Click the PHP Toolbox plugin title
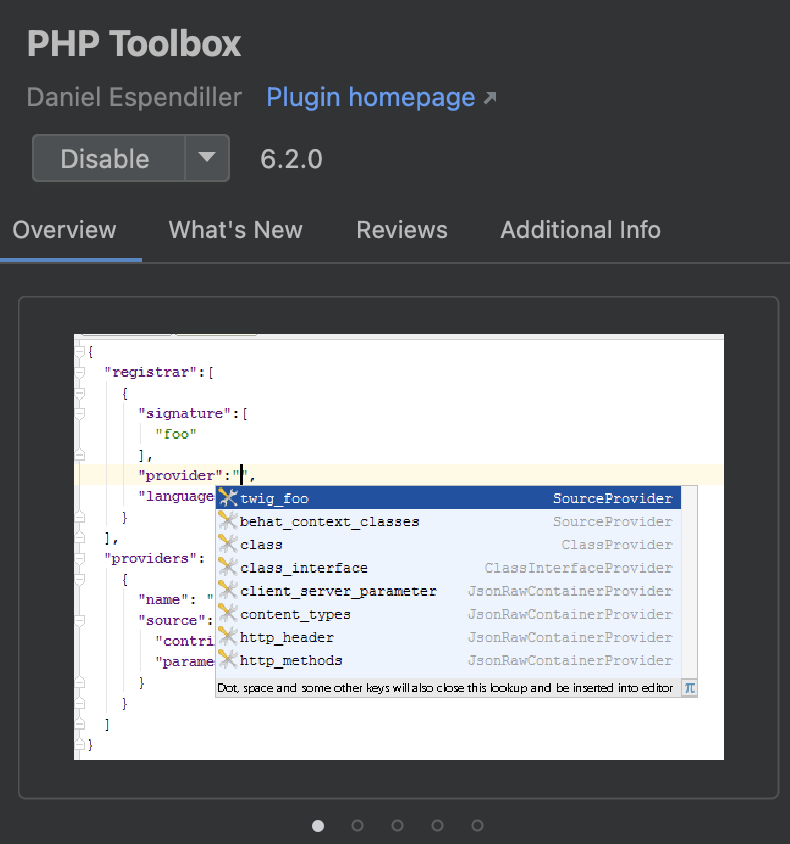Image resolution: width=790 pixels, height=844 pixels. 134,44
